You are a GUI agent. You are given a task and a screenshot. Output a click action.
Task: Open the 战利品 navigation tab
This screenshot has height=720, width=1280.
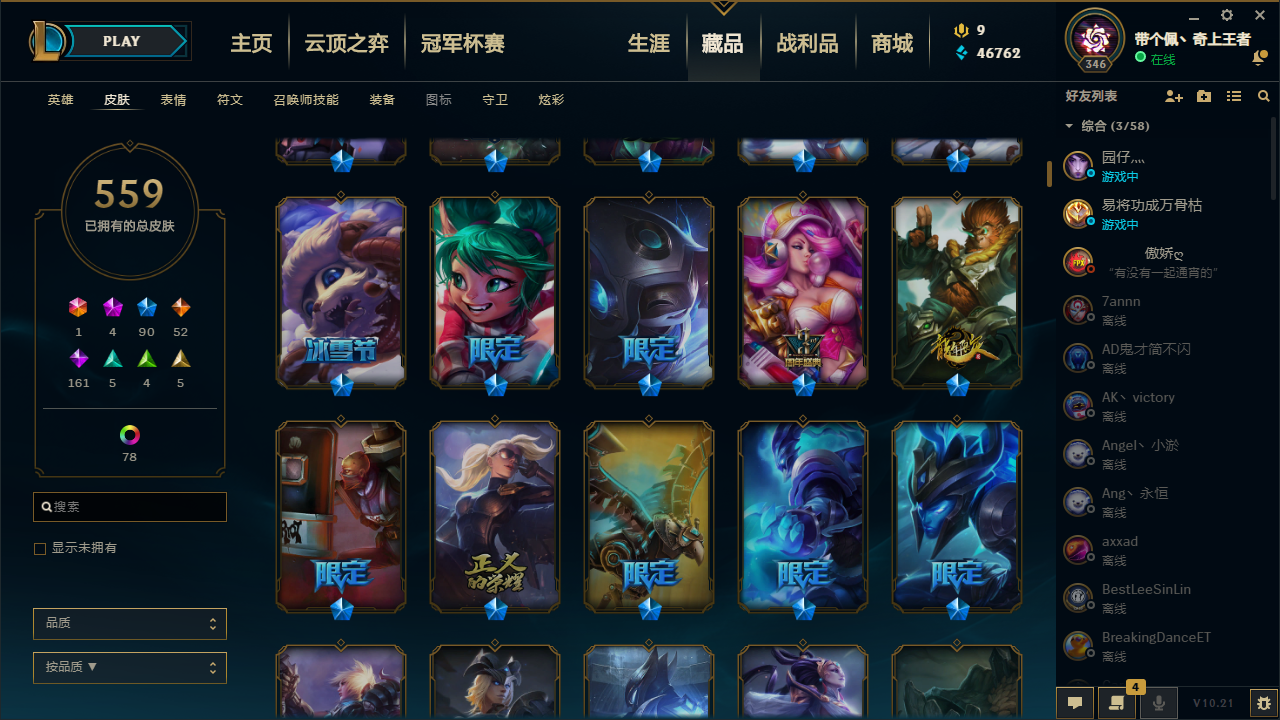tap(807, 43)
